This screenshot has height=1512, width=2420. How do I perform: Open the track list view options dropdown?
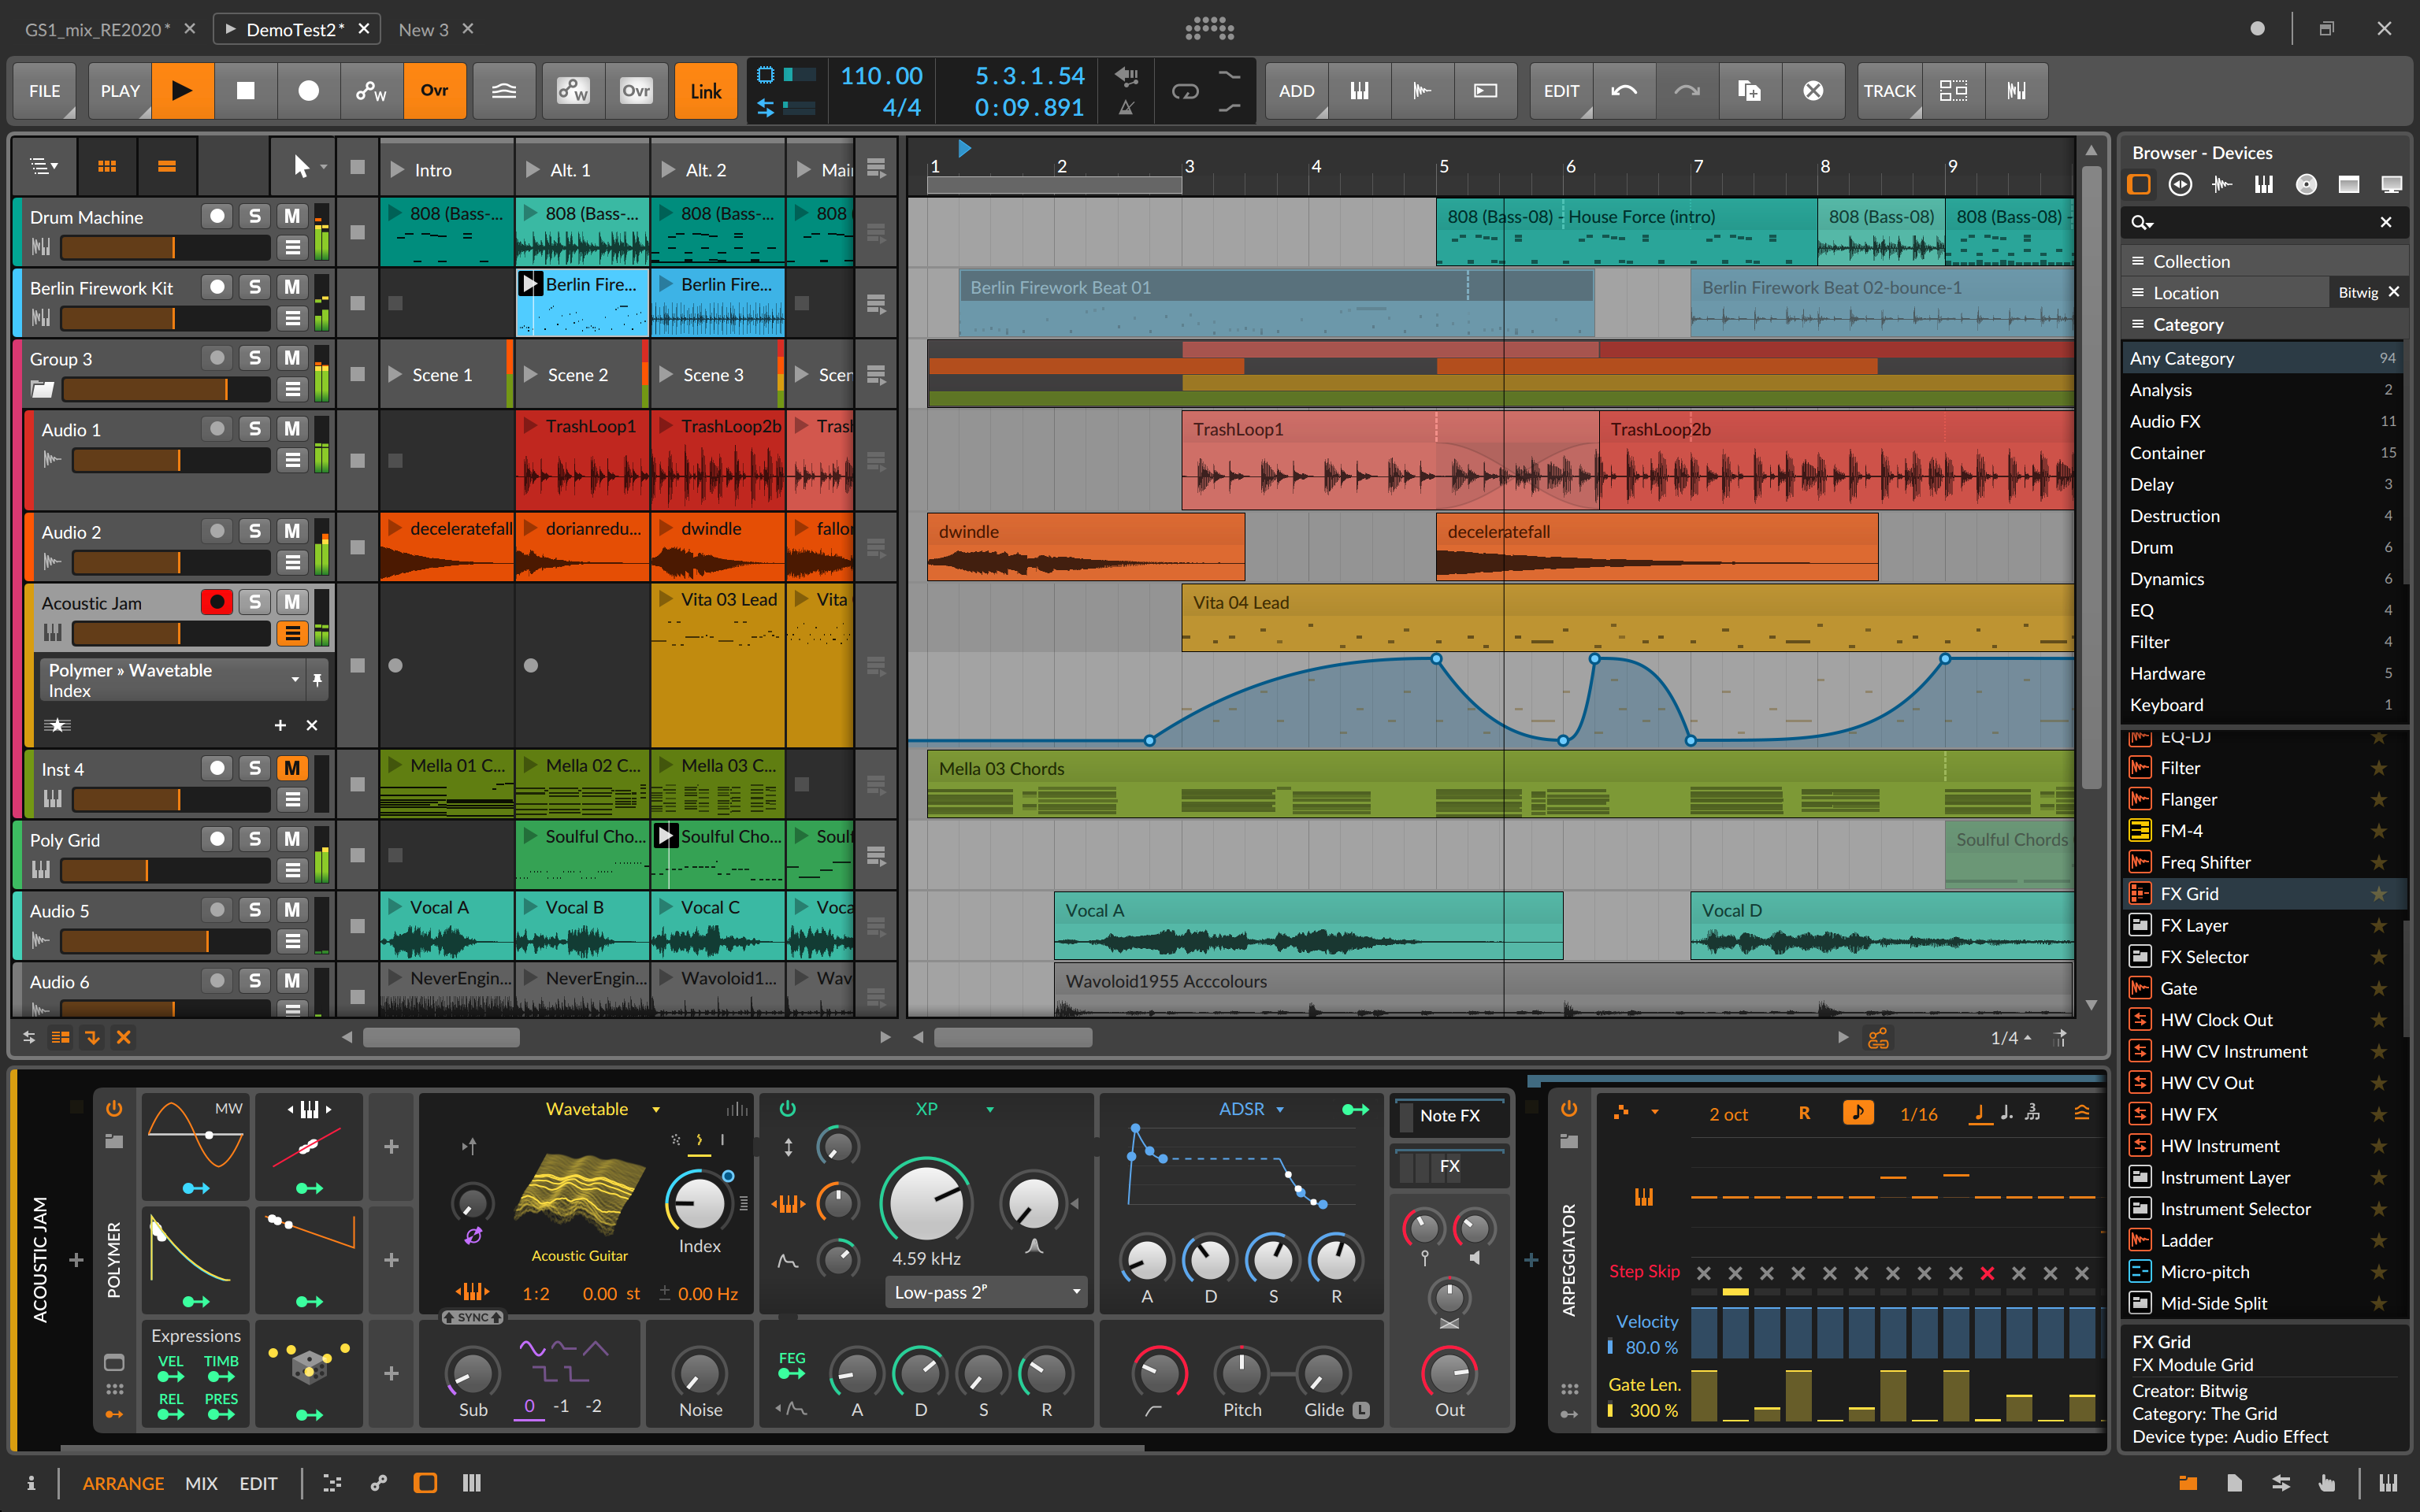pyautogui.click(x=44, y=166)
